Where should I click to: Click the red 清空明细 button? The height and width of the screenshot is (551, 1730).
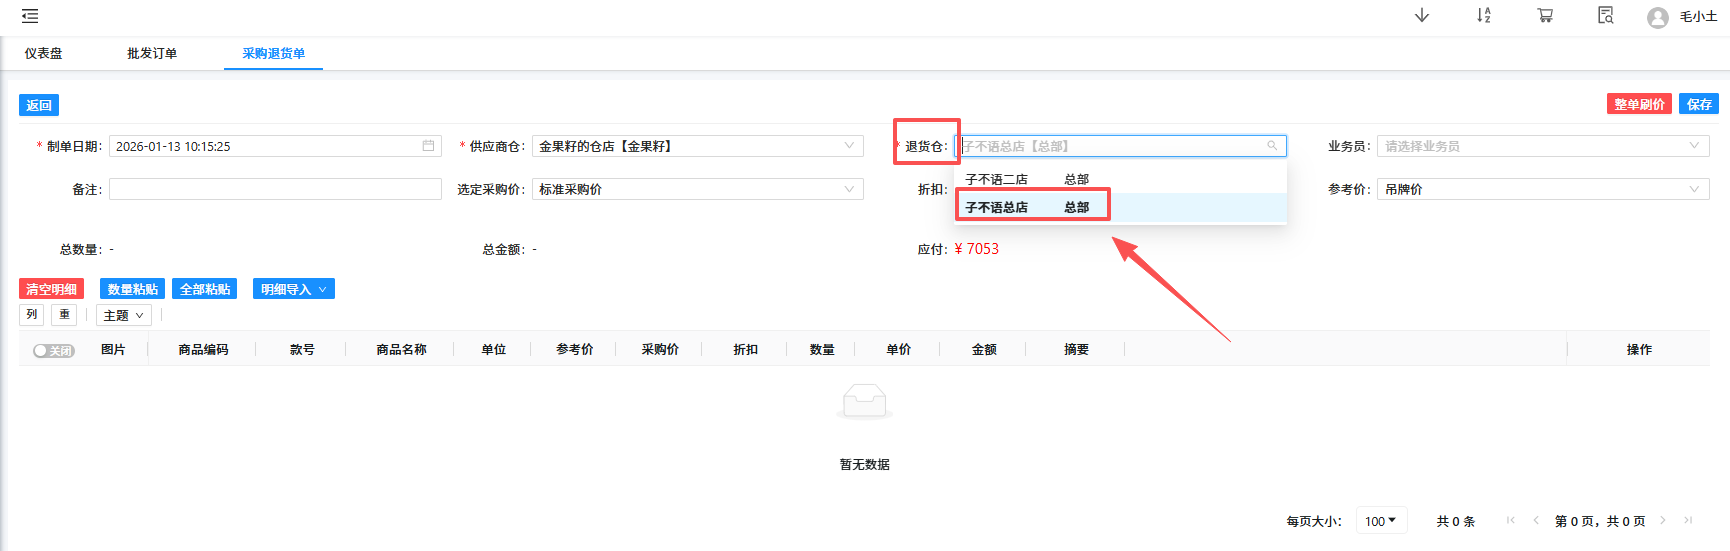tap(51, 289)
